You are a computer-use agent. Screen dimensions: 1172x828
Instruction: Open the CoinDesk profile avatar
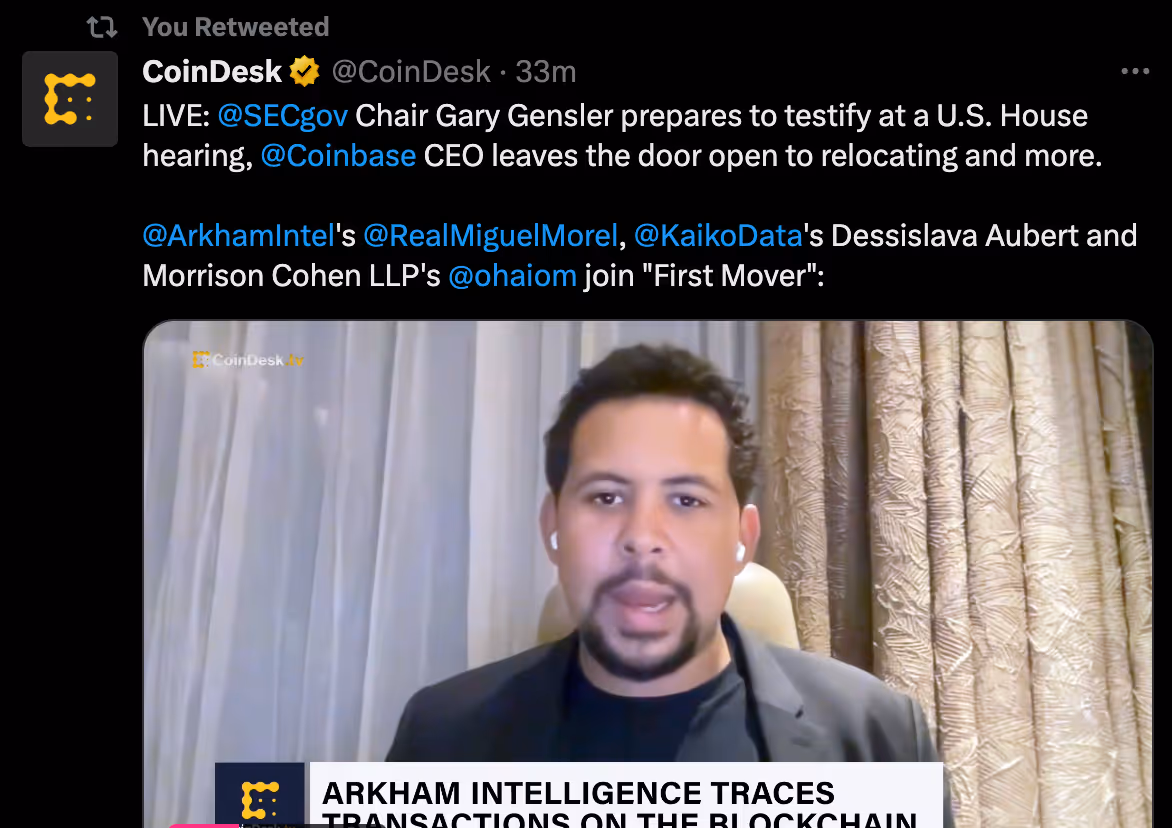(x=70, y=99)
